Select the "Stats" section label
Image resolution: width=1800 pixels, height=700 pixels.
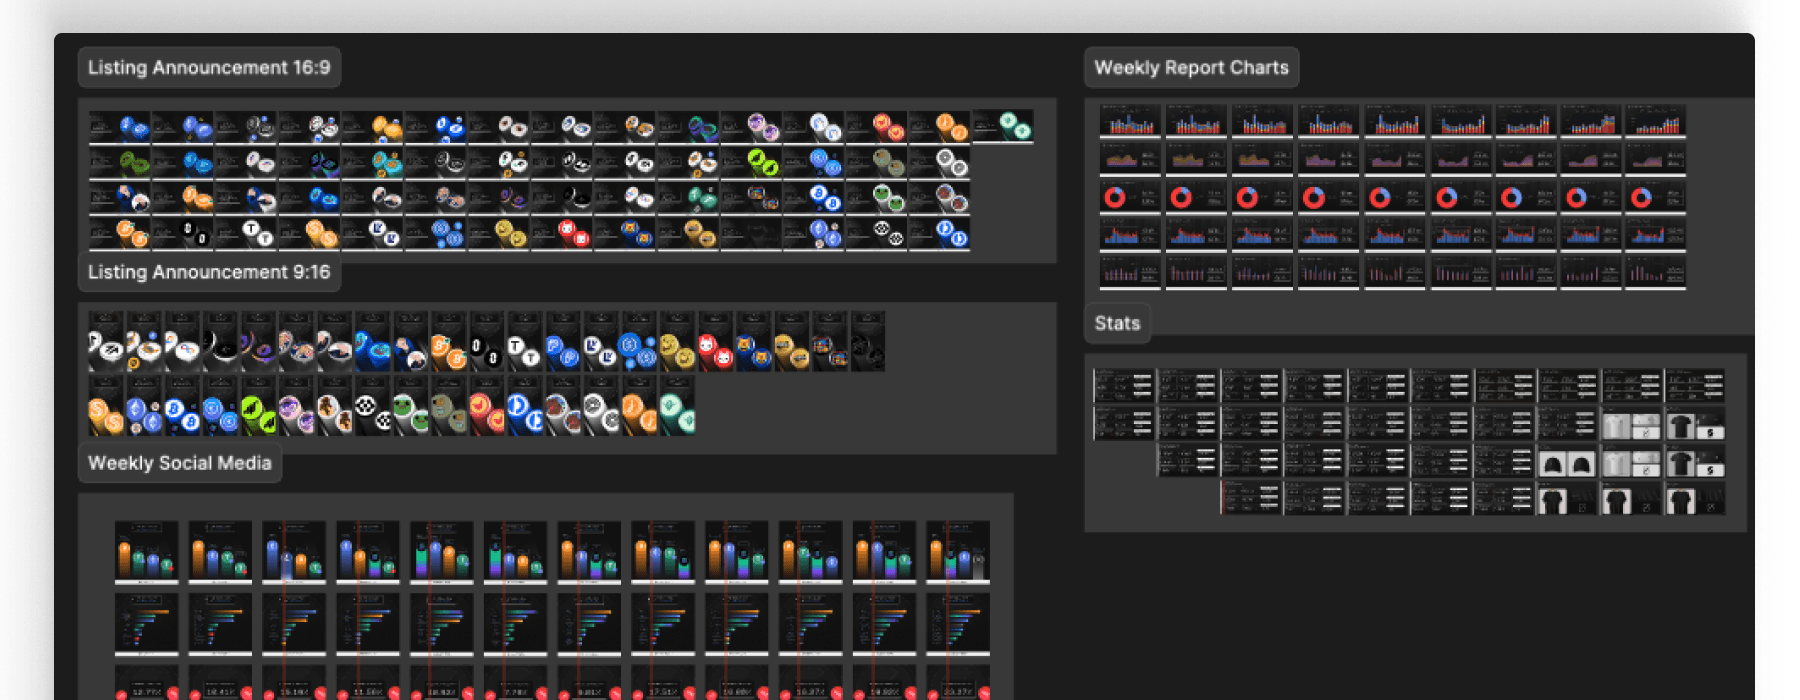pos(1117,323)
